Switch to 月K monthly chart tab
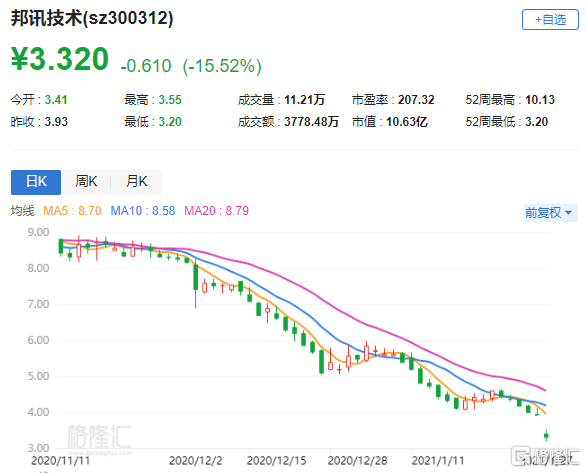Screen dimensions: 586x473 pos(136,182)
